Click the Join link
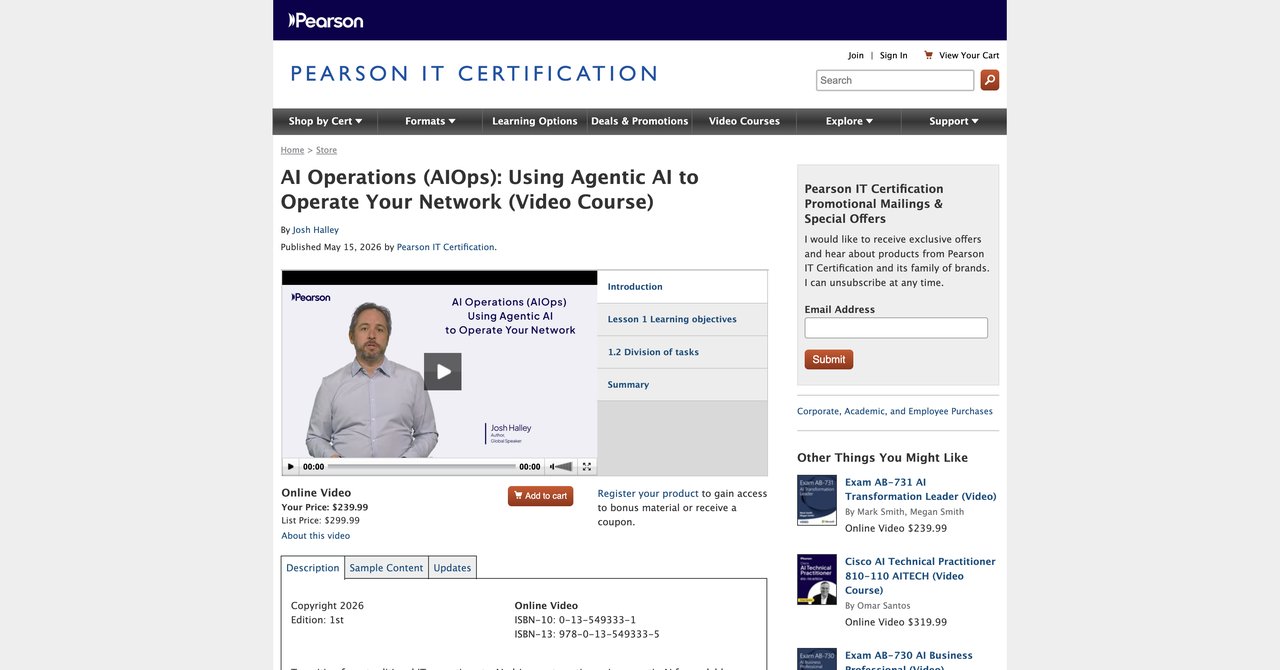1280x670 pixels. coord(856,55)
